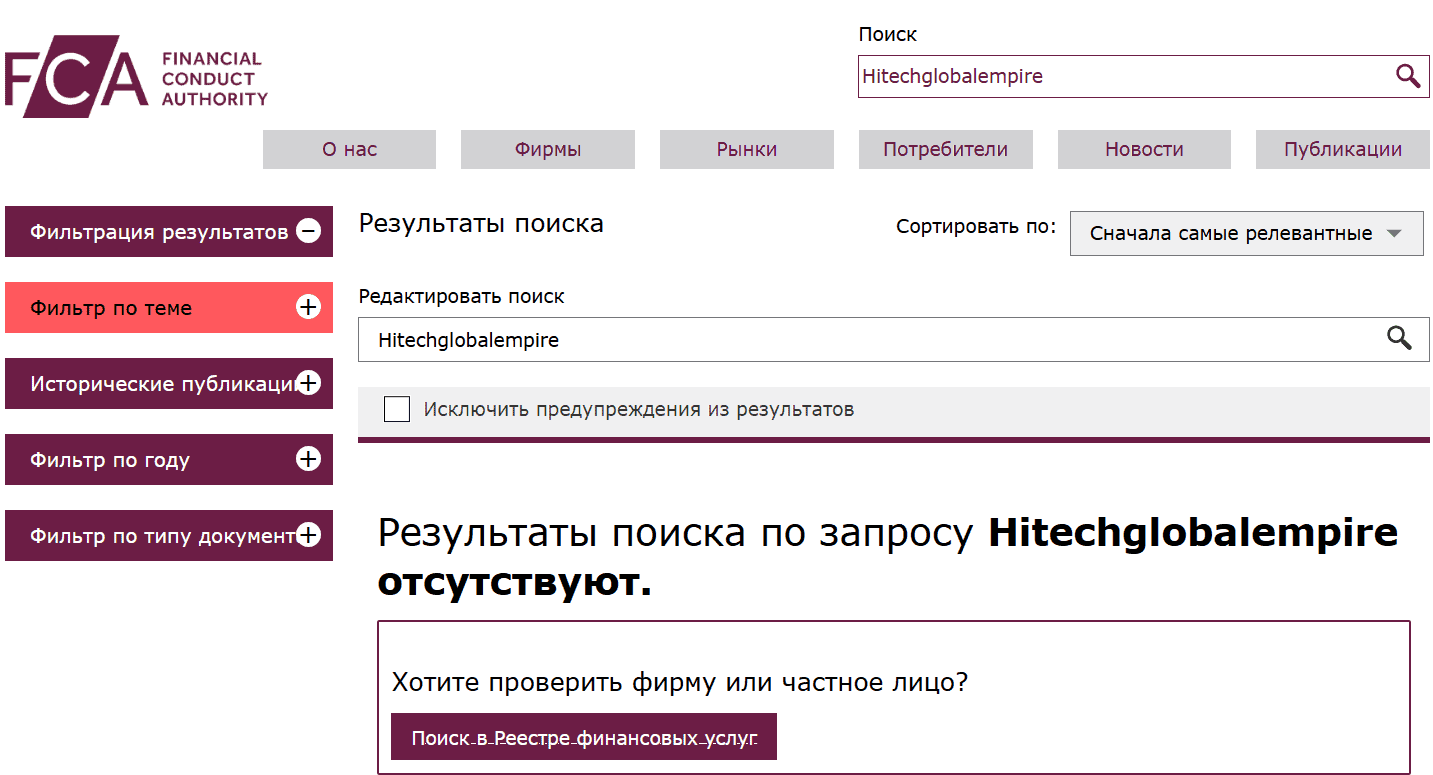Open the Рынки section
1433x775 pixels.
746,149
